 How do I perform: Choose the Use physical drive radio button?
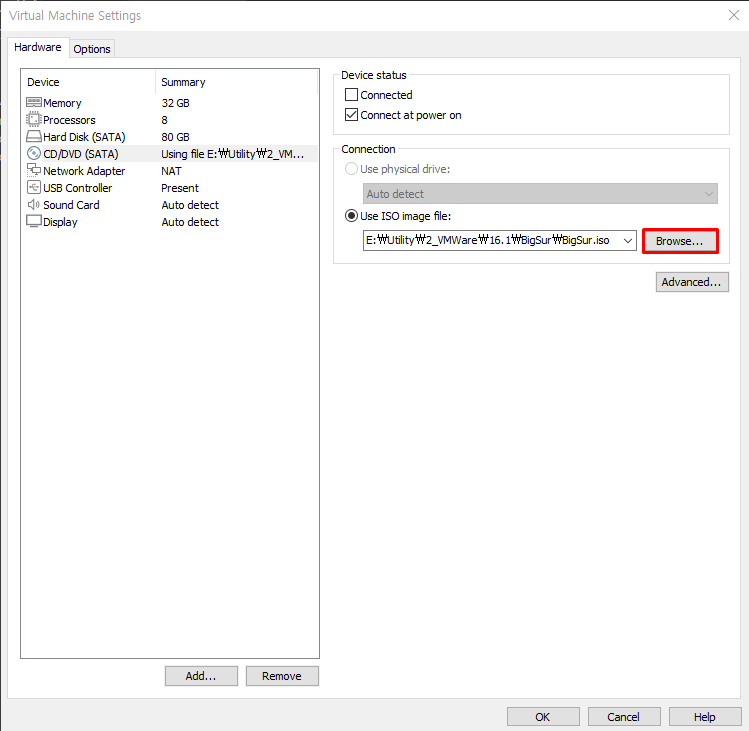351,169
